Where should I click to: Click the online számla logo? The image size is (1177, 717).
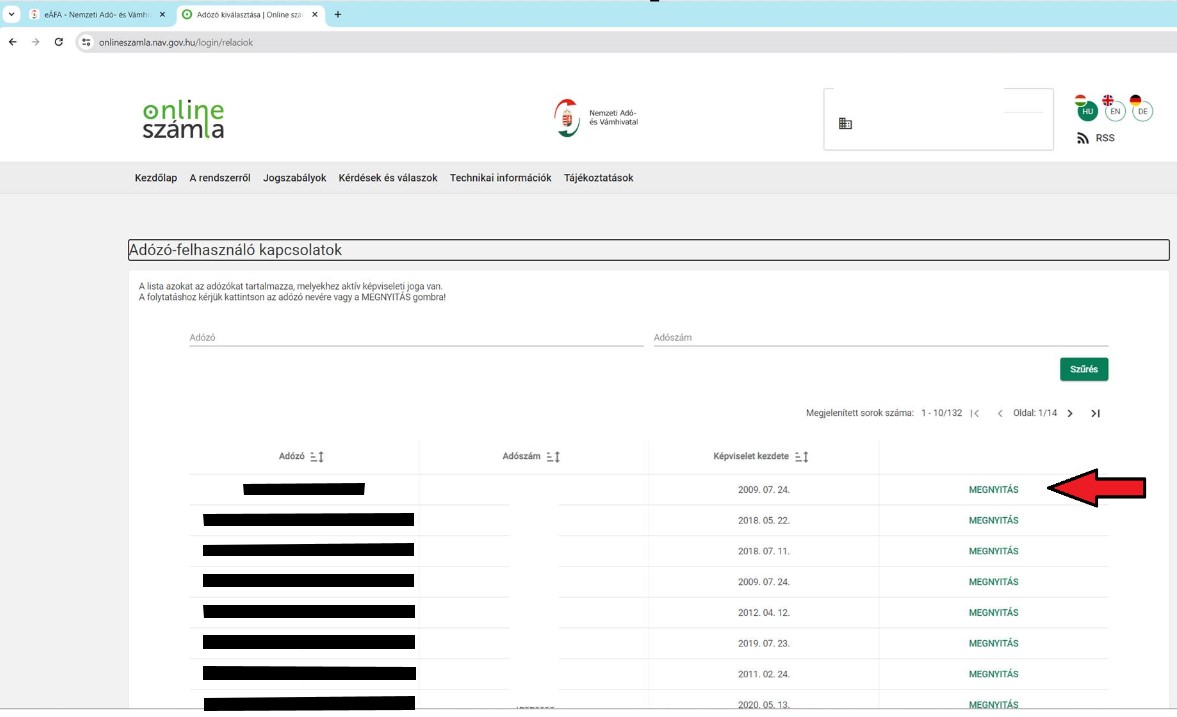(x=183, y=119)
